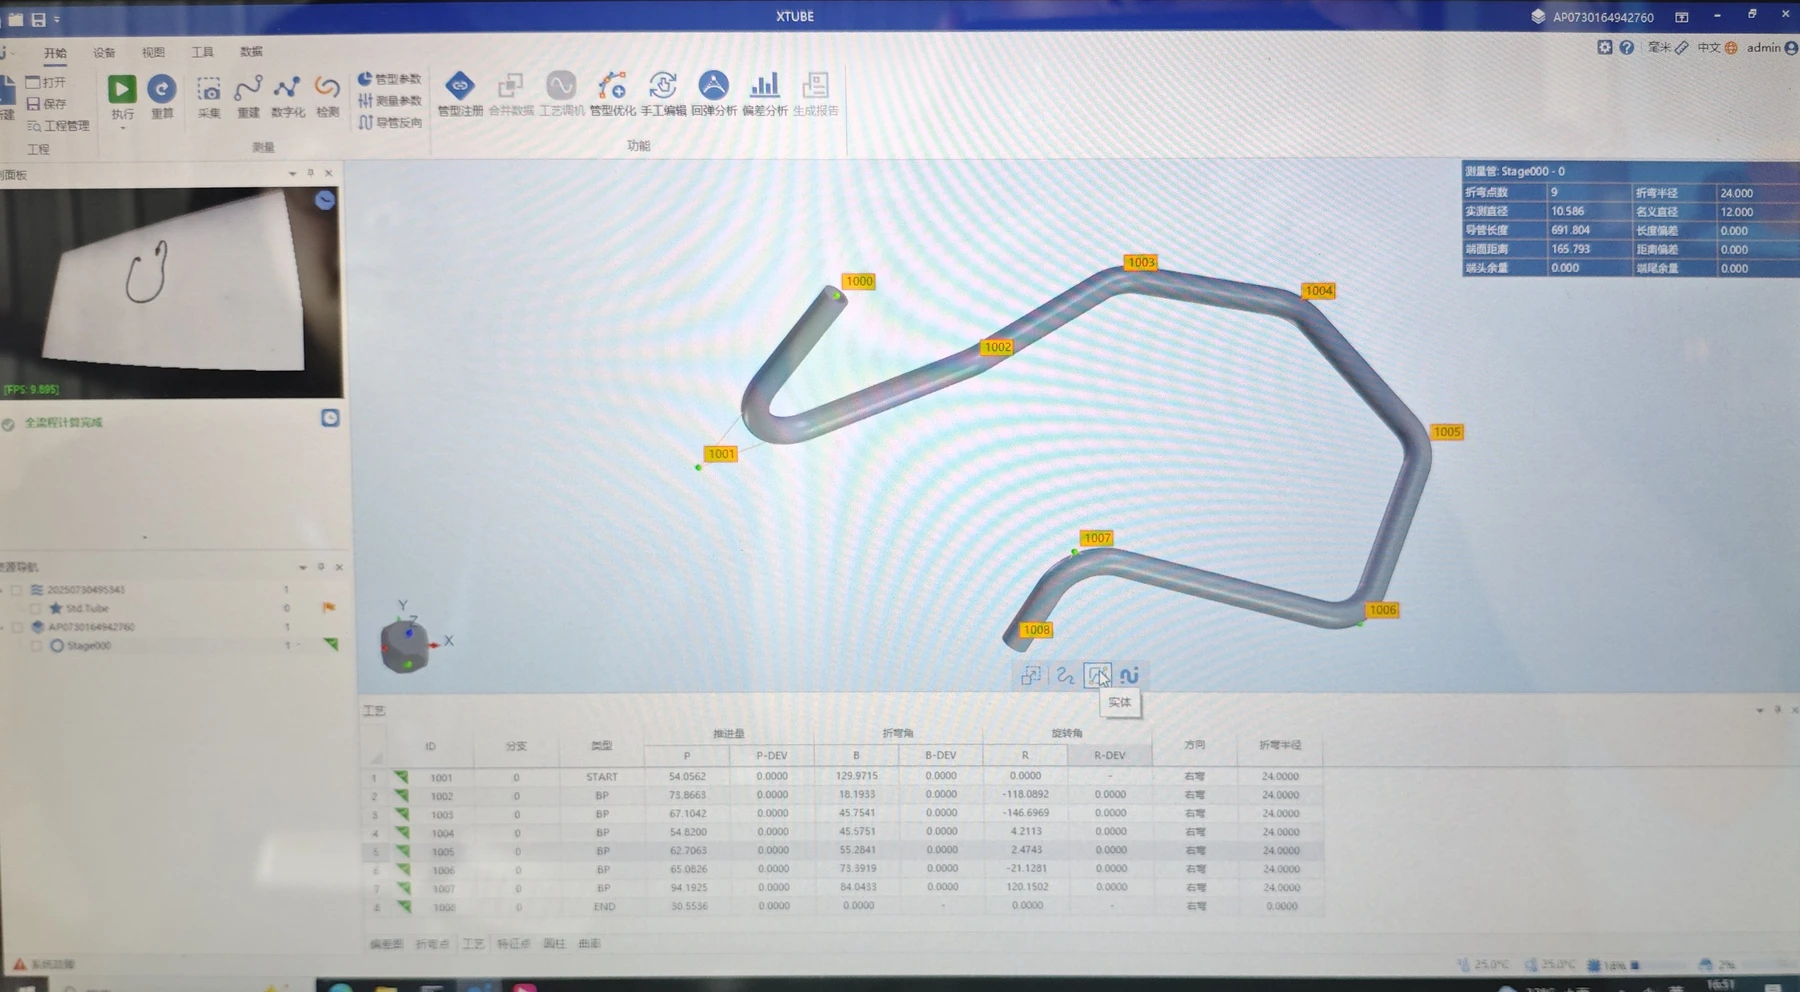The image size is (1800, 992).
Task: Click 导管反向 (Reverse tube) button
Action: click(390, 123)
